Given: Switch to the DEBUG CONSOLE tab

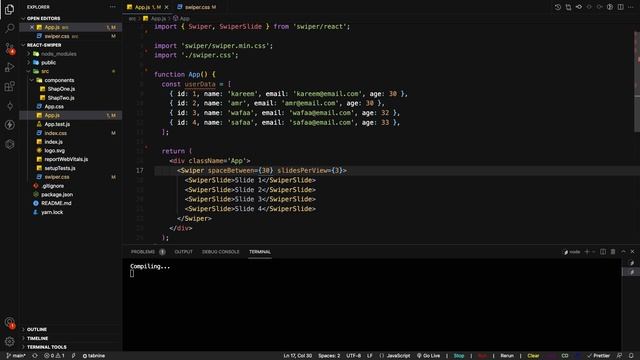Looking at the screenshot, I should coord(220,252).
